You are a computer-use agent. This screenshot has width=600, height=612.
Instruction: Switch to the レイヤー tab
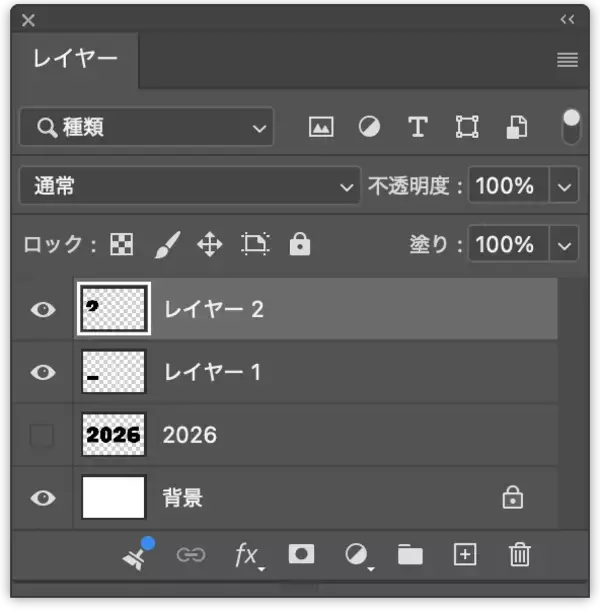click(x=75, y=59)
